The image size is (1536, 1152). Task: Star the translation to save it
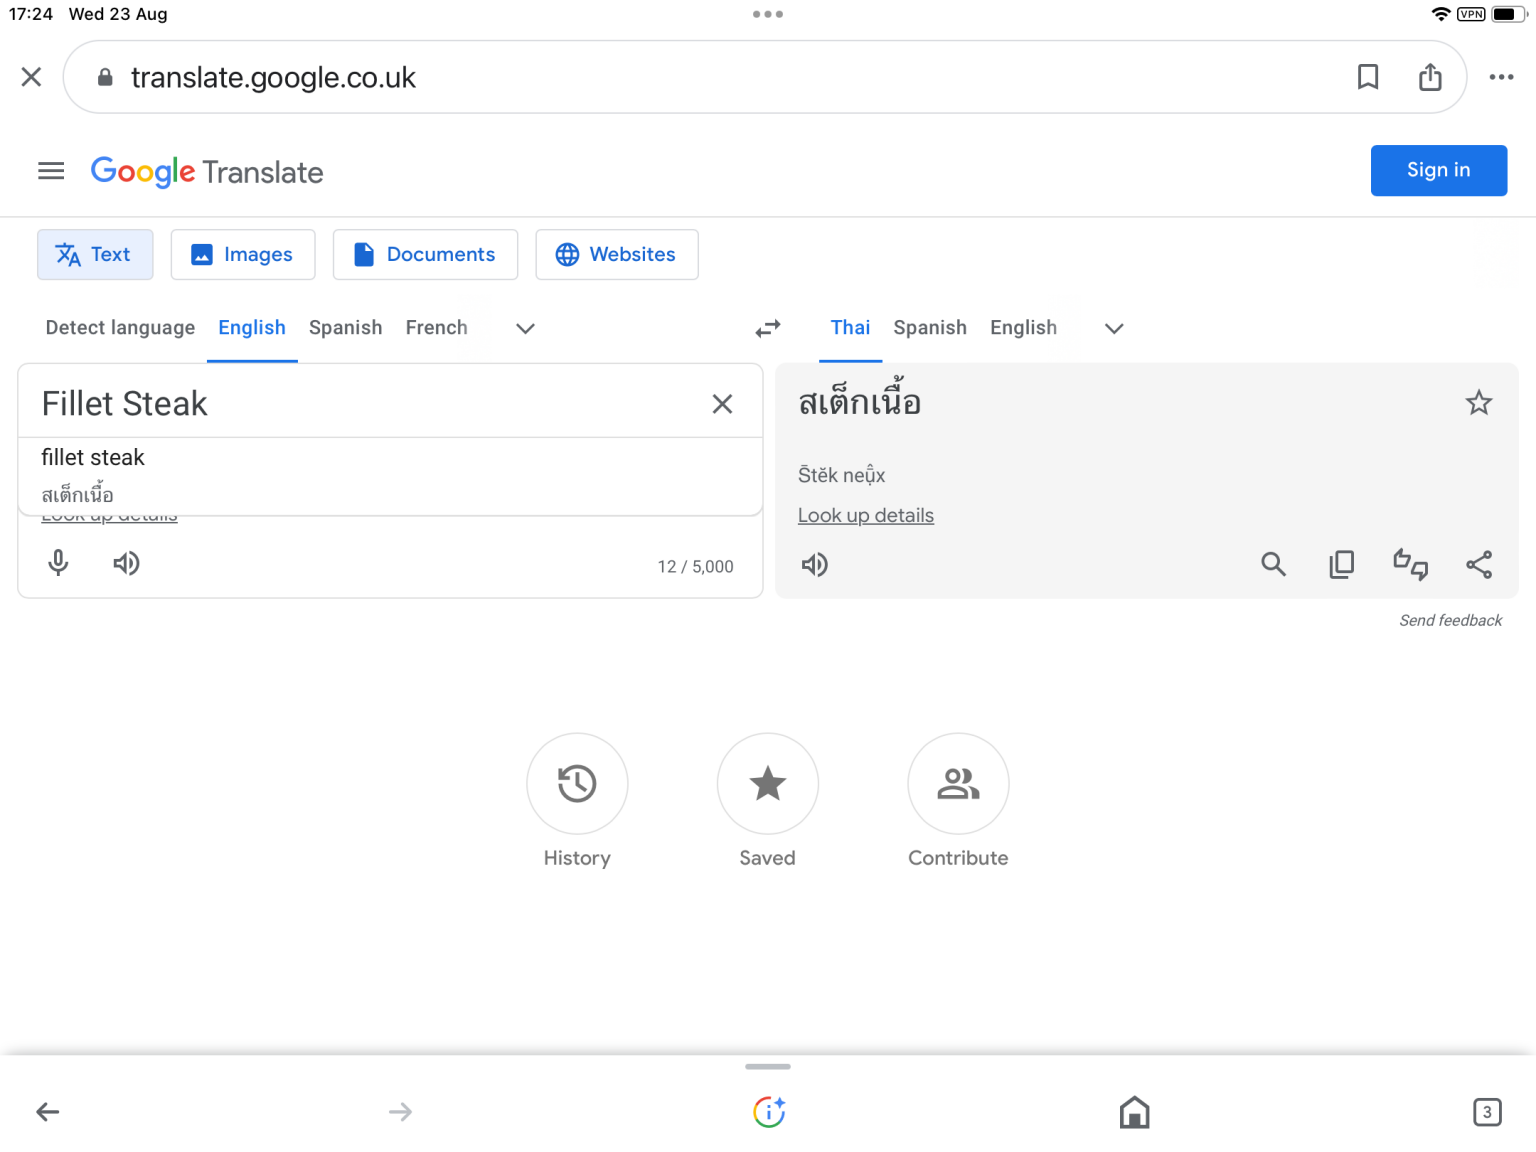tap(1478, 403)
